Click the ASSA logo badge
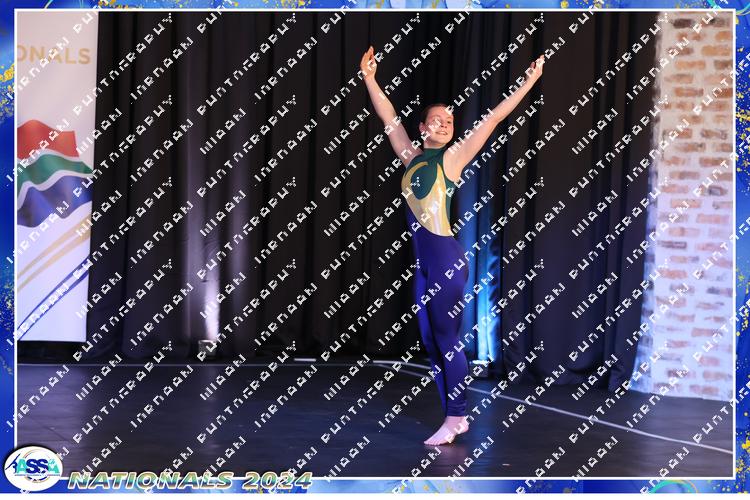This screenshot has height=500, width=750. [33, 468]
